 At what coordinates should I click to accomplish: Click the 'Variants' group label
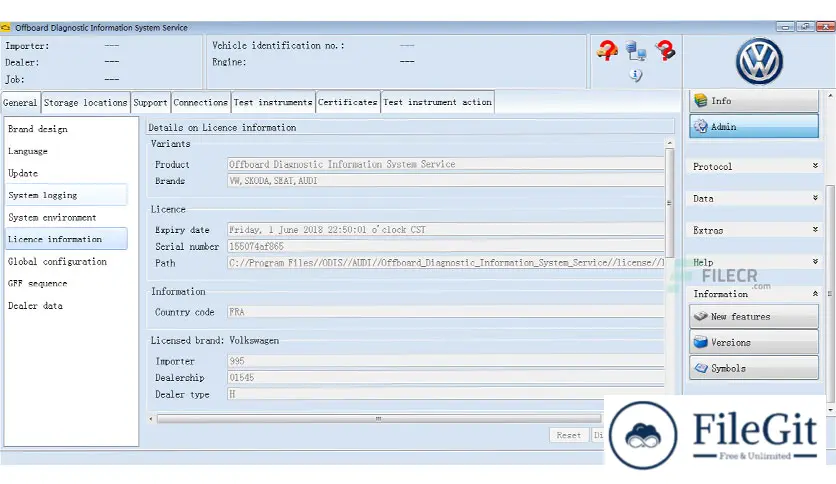click(171, 143)
